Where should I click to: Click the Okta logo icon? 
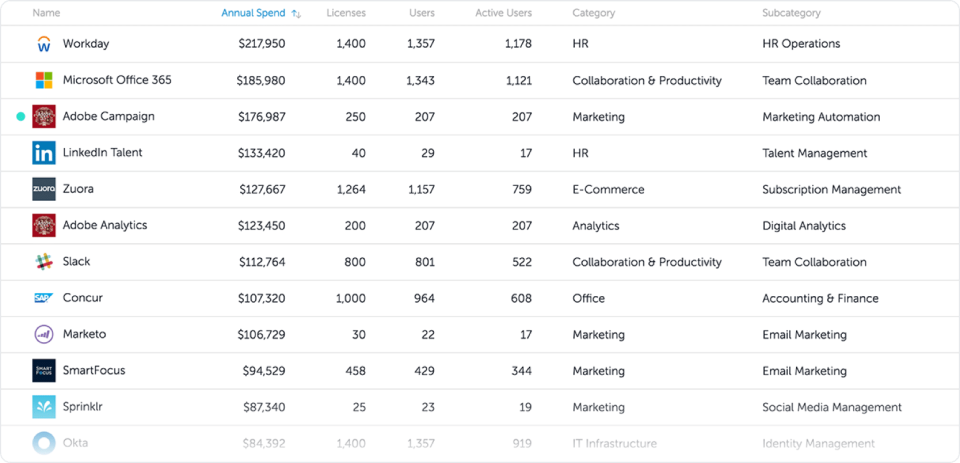pos(44,443)
